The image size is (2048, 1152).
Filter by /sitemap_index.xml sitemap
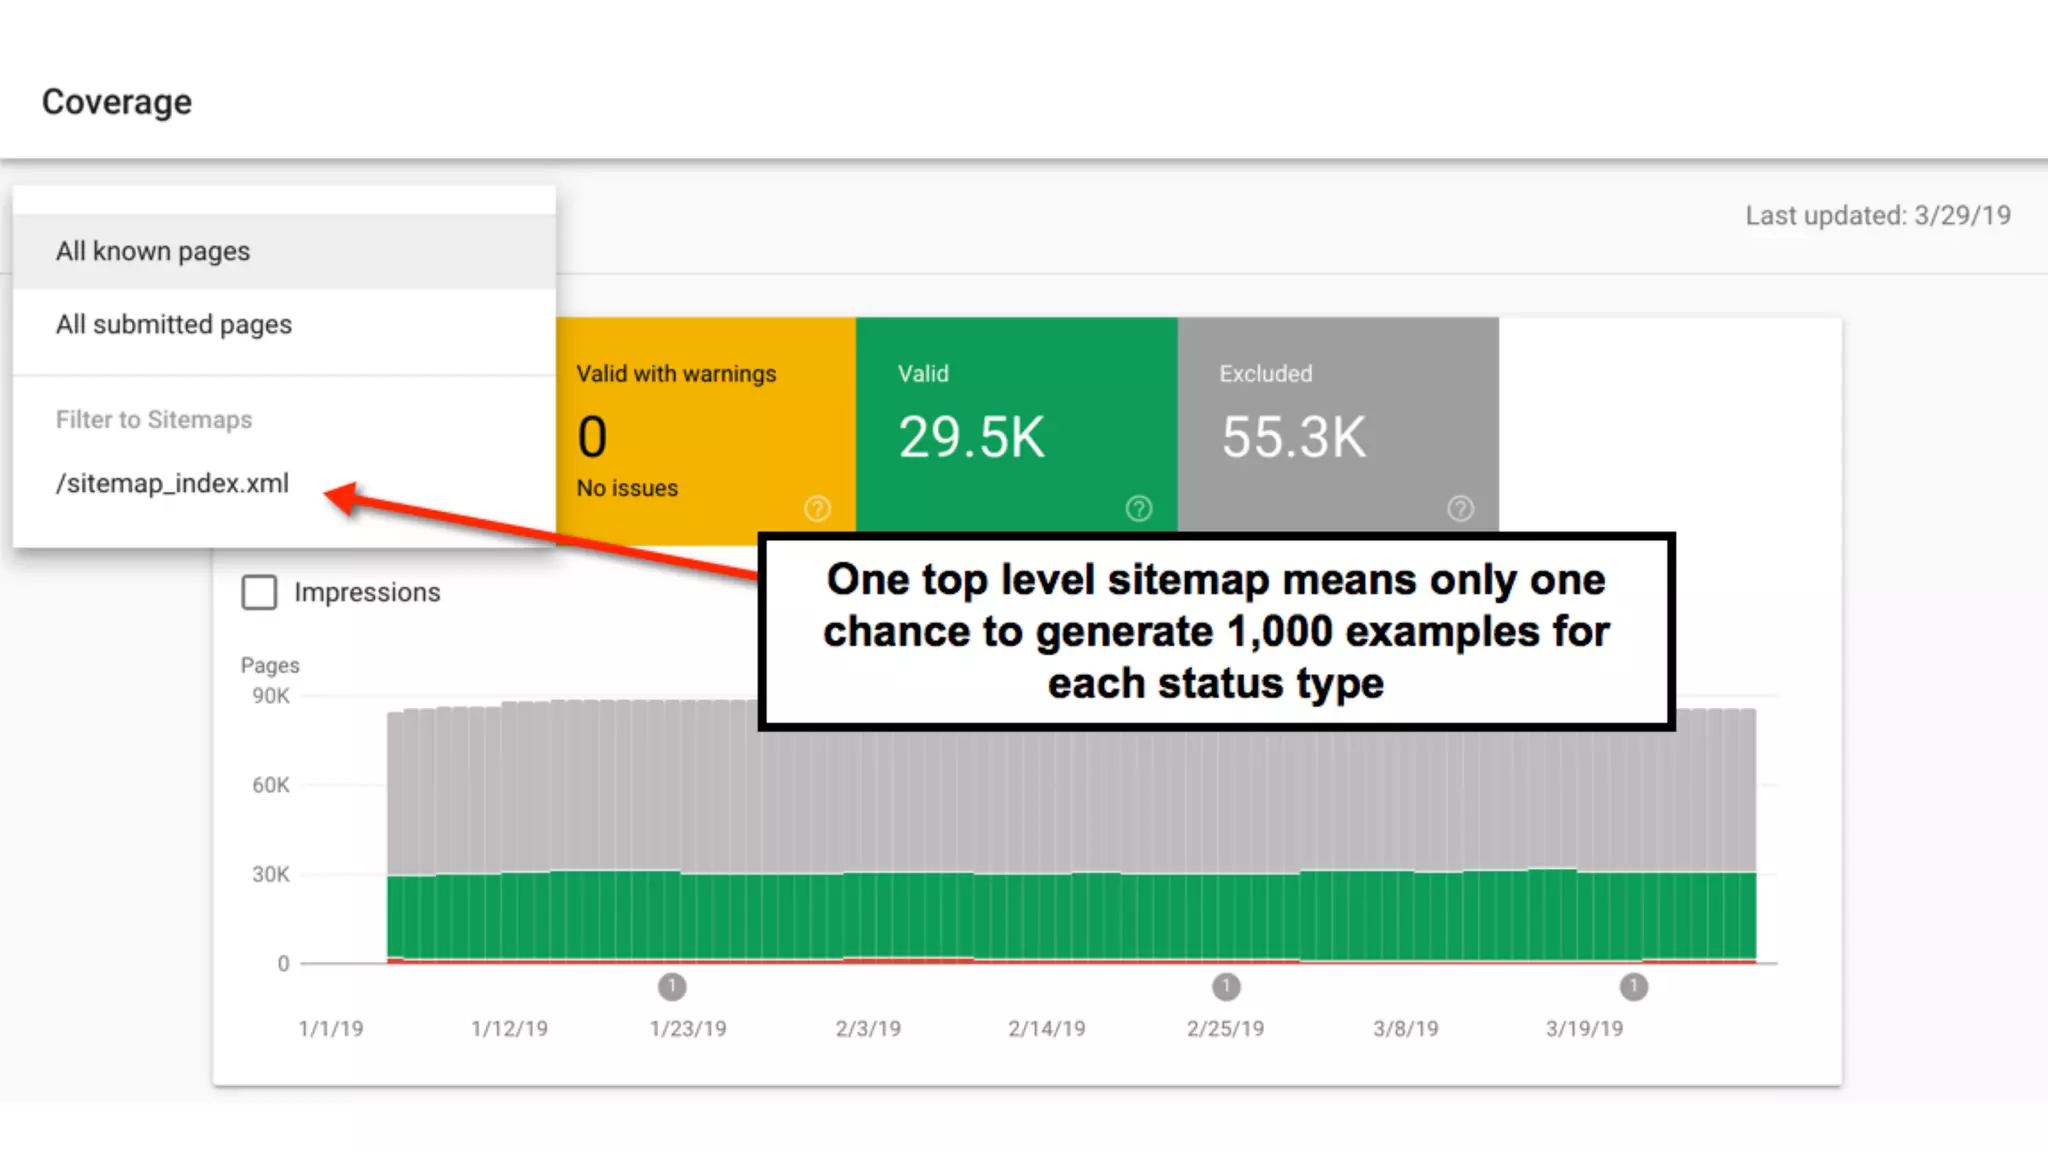172,483
